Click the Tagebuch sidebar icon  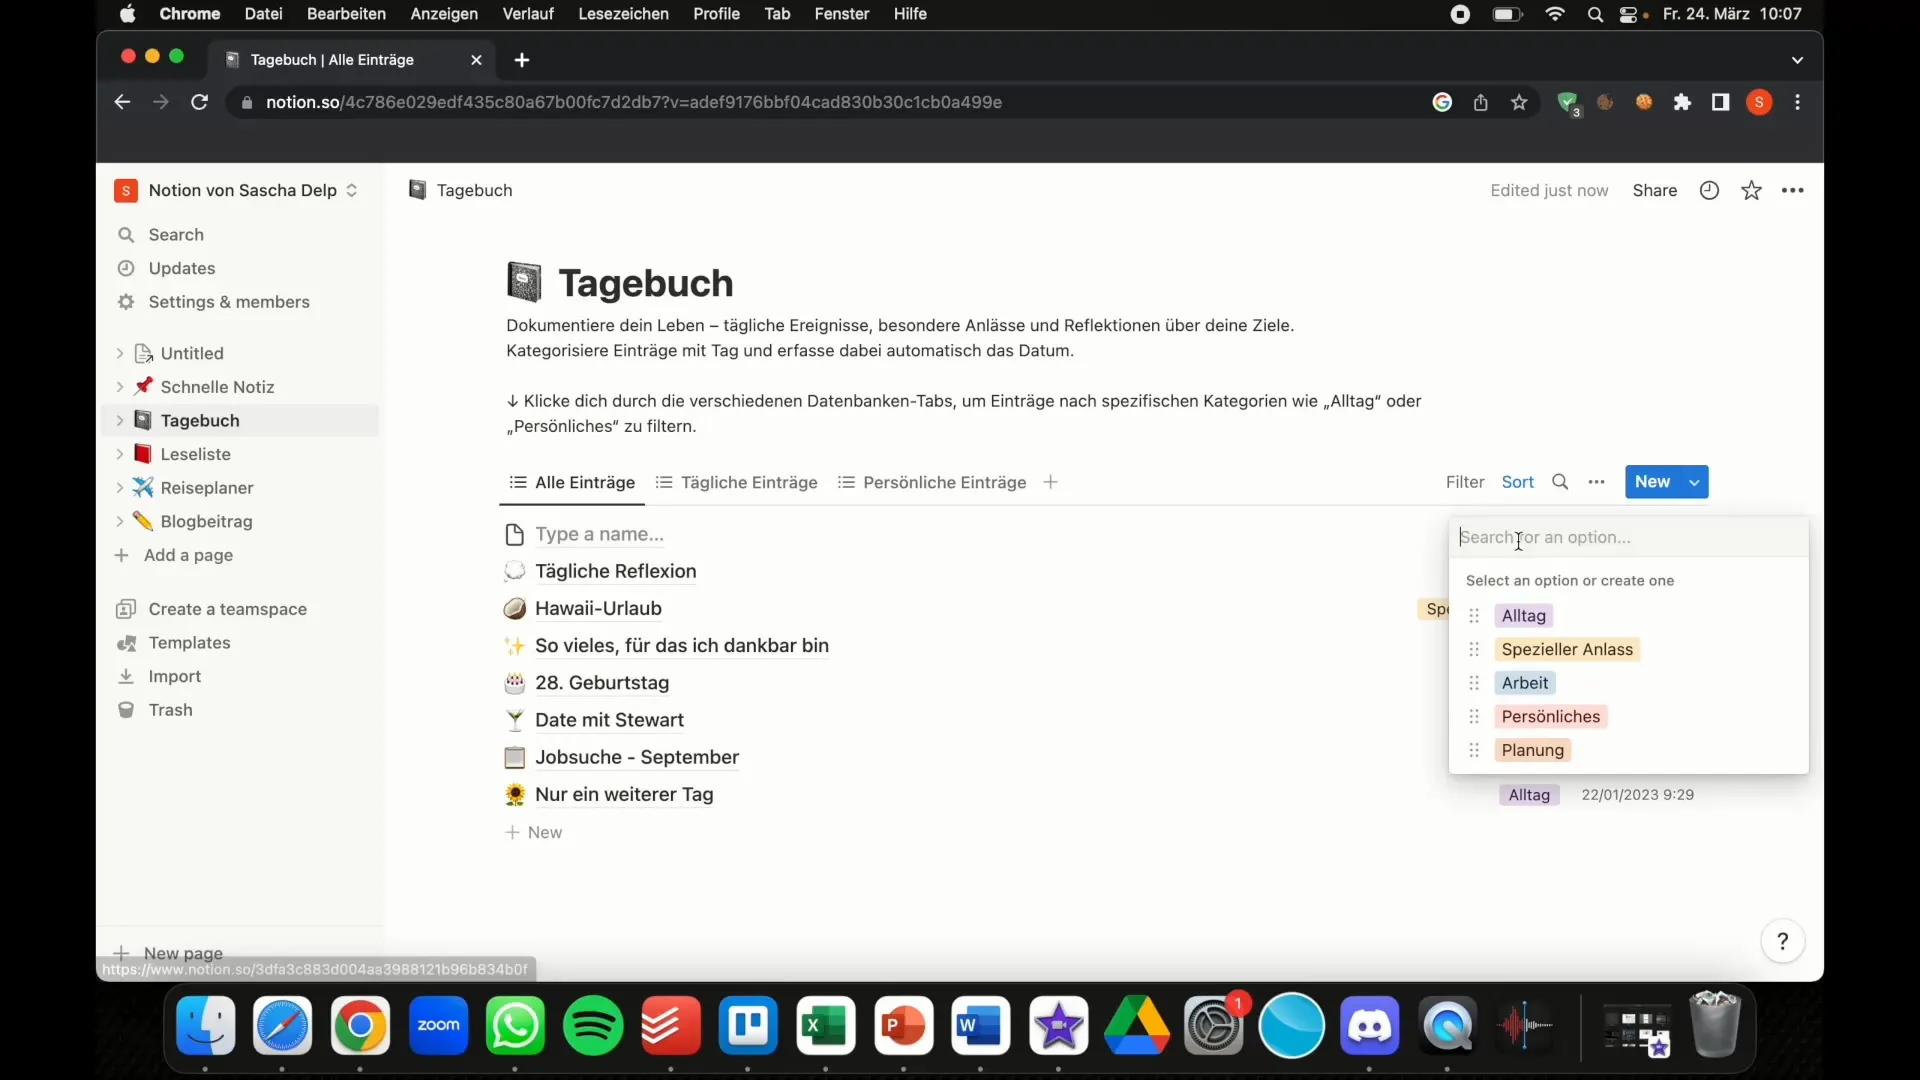tap(145, 419)
